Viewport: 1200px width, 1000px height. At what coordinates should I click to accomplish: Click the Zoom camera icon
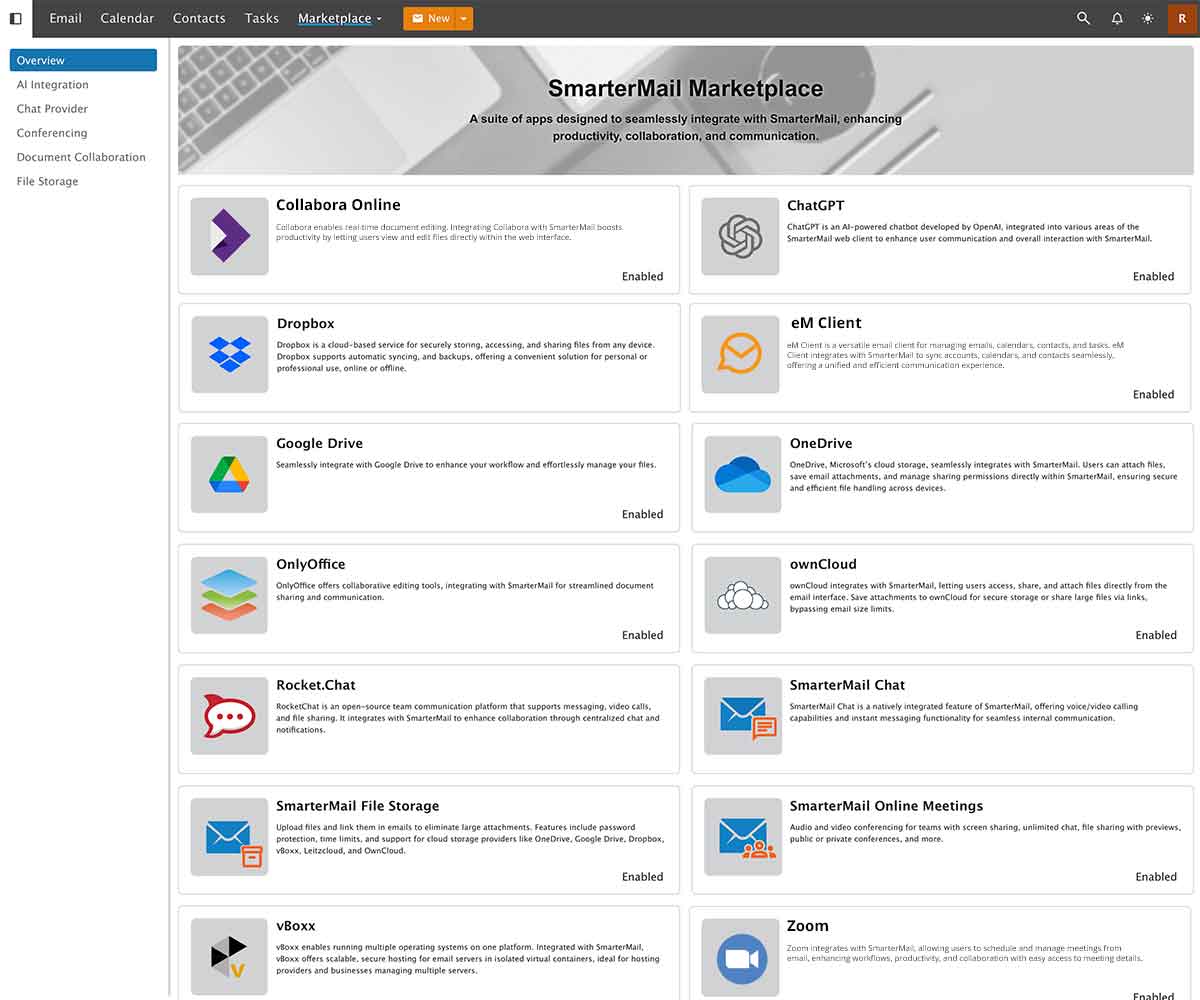pos(740,957)
